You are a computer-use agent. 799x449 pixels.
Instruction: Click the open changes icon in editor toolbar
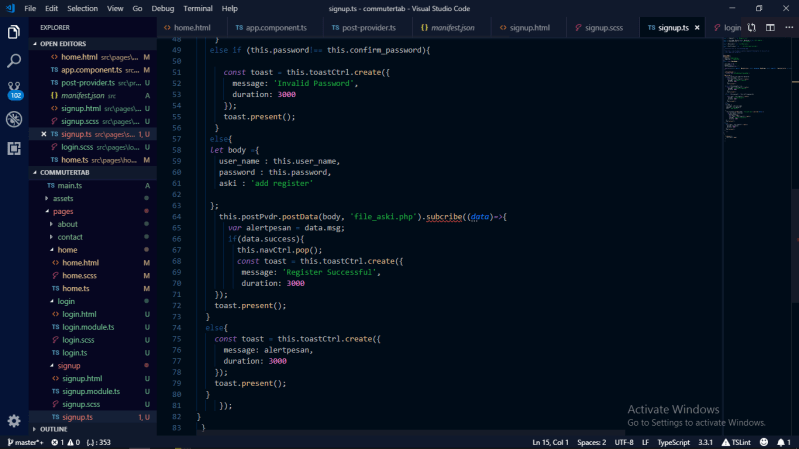click(x=752, y=28)
